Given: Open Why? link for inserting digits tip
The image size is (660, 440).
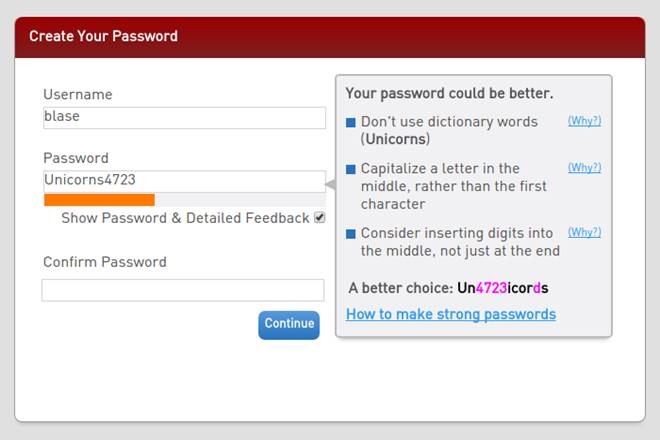Looking at the screenshot, I should pos(584,232).
